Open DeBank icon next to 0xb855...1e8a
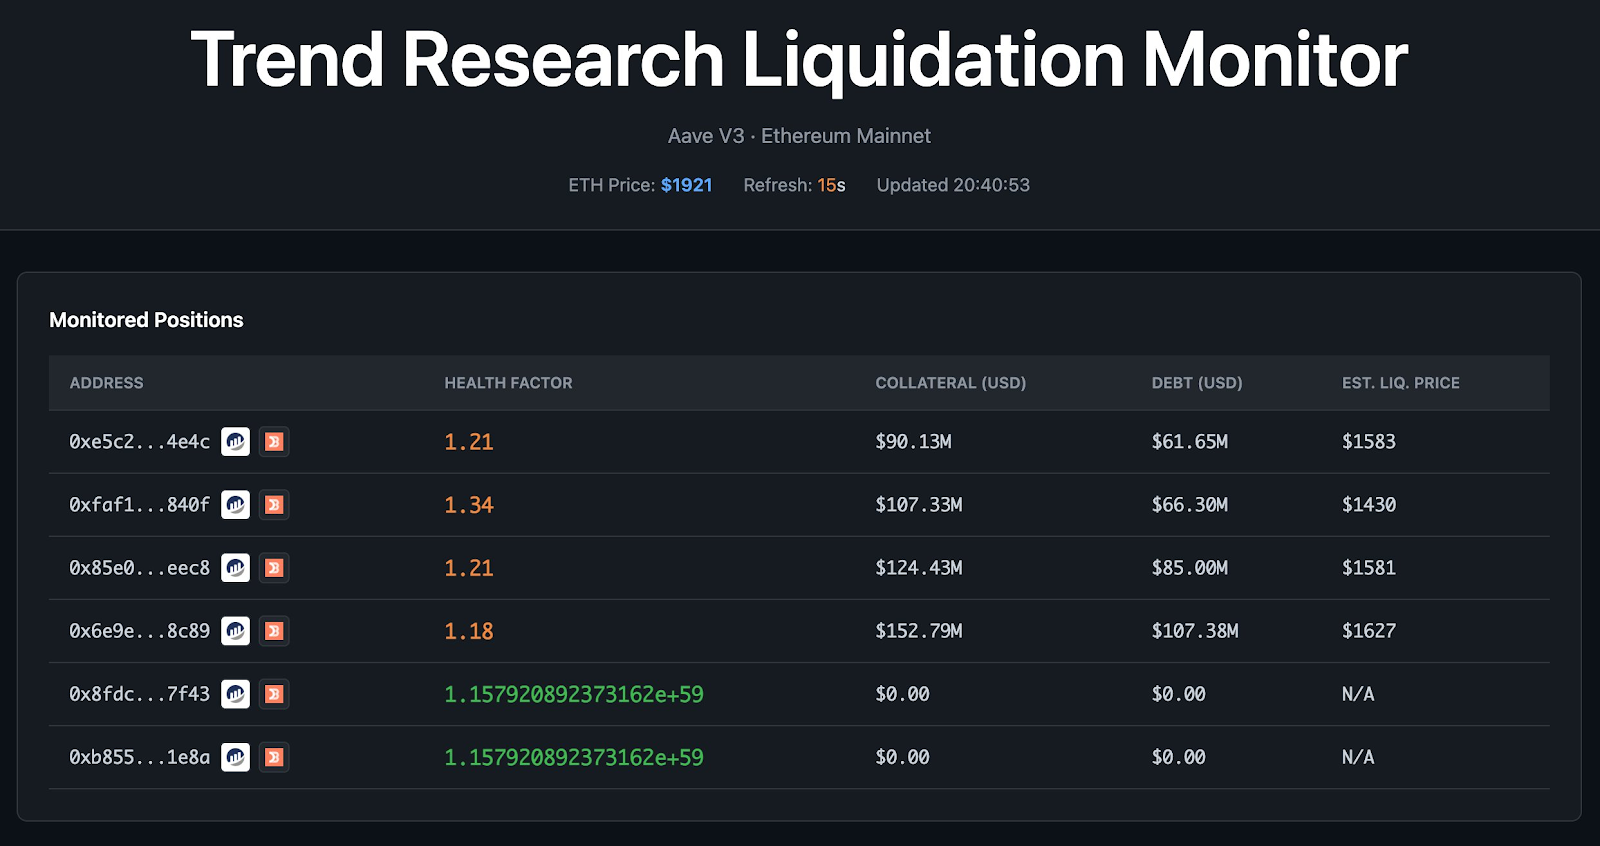Viewport: 1600px width, 846px height. pyautogui.click(x=274, y=757)
